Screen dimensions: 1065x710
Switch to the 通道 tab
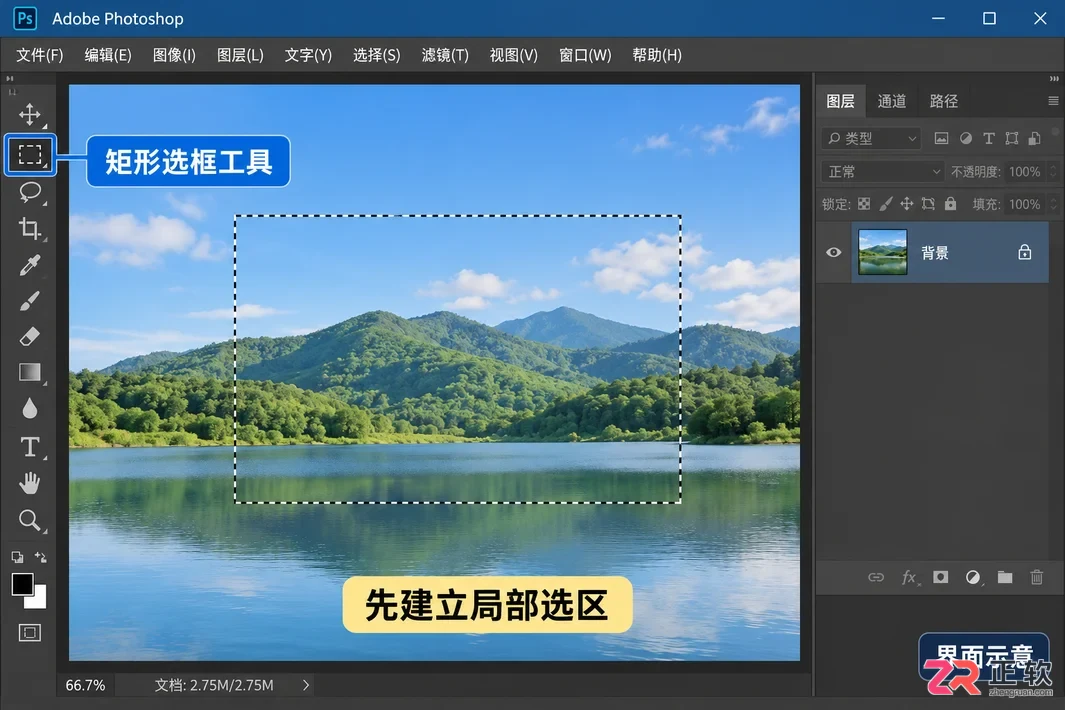[891, 101]
